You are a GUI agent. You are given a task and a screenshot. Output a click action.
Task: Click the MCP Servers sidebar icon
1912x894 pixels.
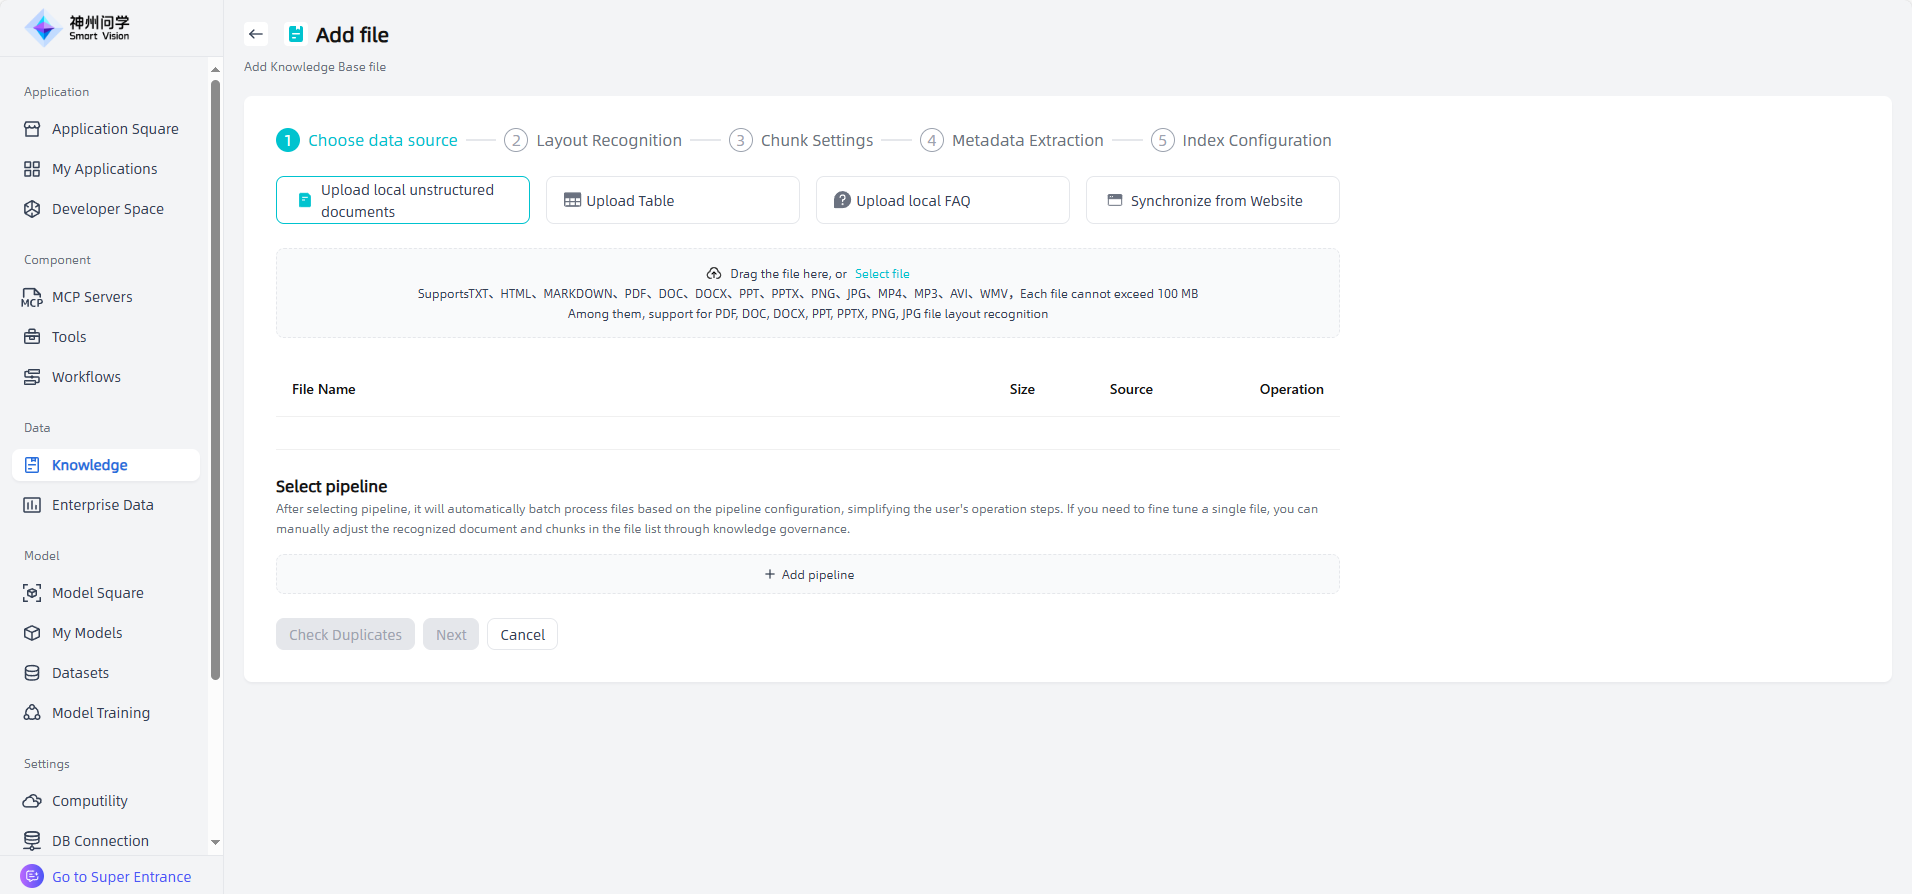point(32,297)
